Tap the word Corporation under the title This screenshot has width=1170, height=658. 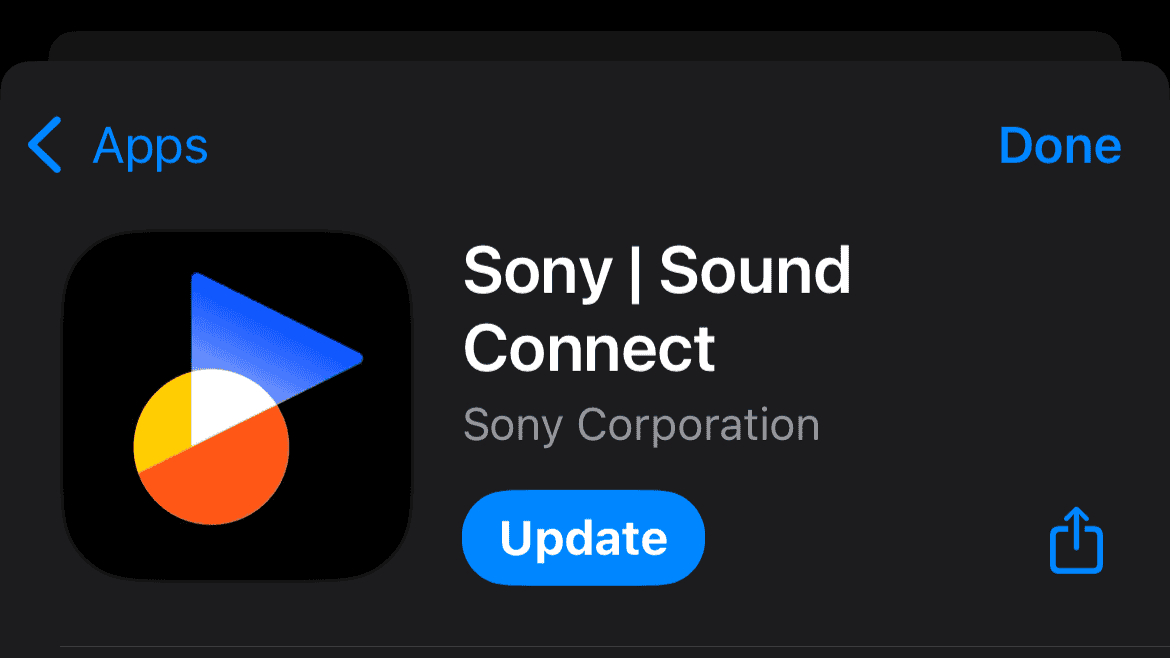(x=698, y=425)
